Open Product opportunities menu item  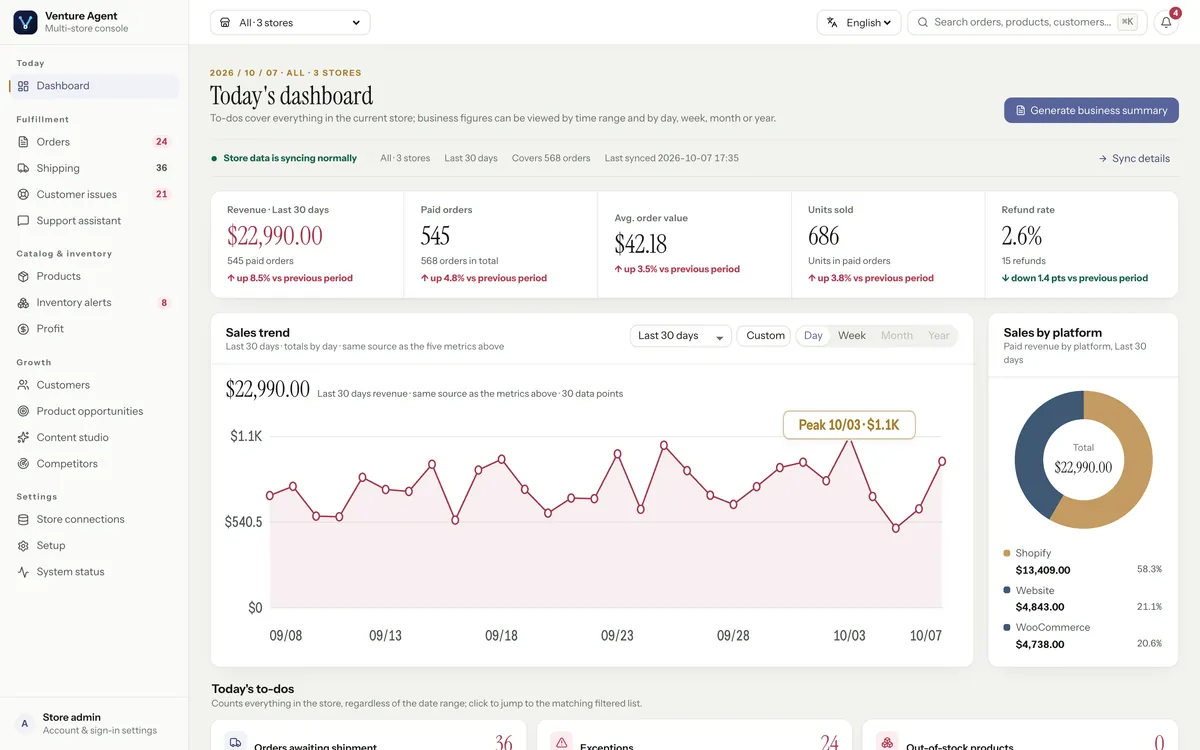[x=94, y=411]
